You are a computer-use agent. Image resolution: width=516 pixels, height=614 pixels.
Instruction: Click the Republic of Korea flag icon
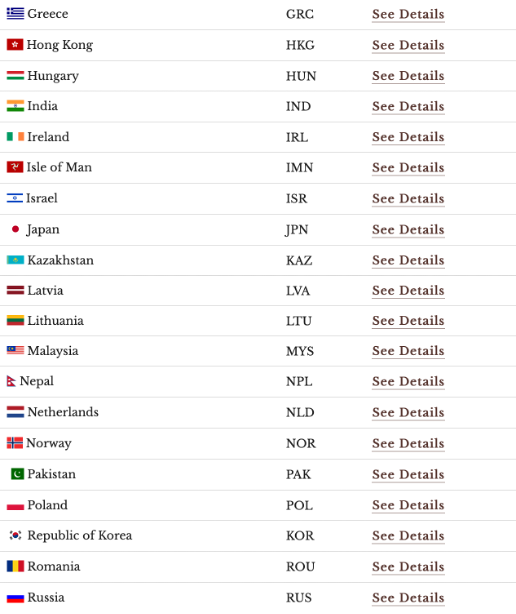coord(15,535)
